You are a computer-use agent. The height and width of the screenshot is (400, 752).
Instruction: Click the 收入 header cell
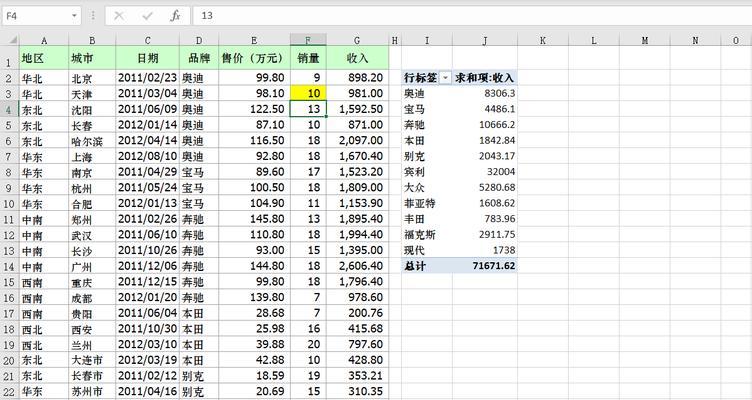(x=357, y=58)
